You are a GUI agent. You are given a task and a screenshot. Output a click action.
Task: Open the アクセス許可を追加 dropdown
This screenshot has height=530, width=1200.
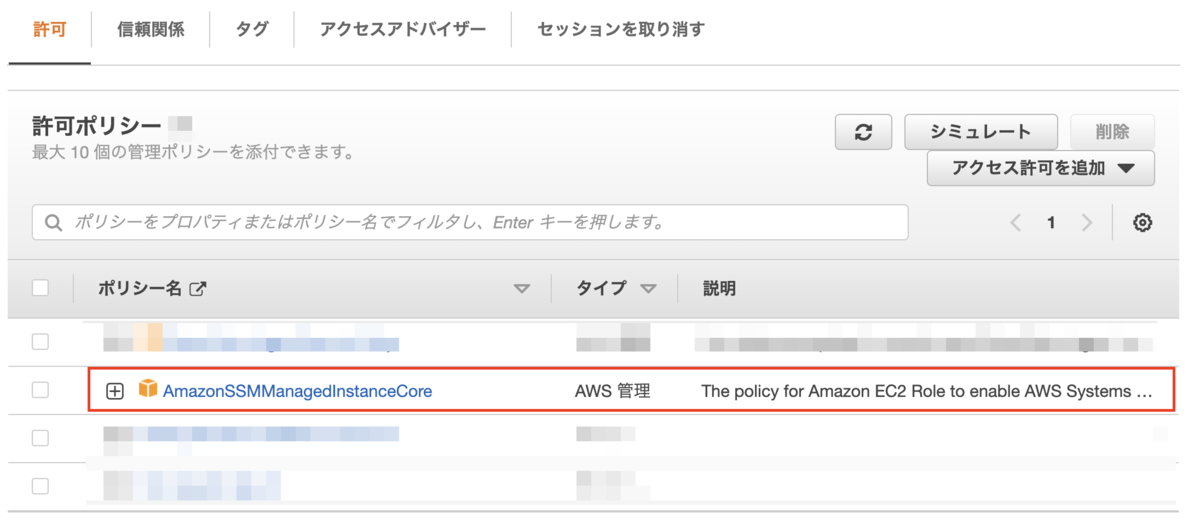(x=1041, y=168)
